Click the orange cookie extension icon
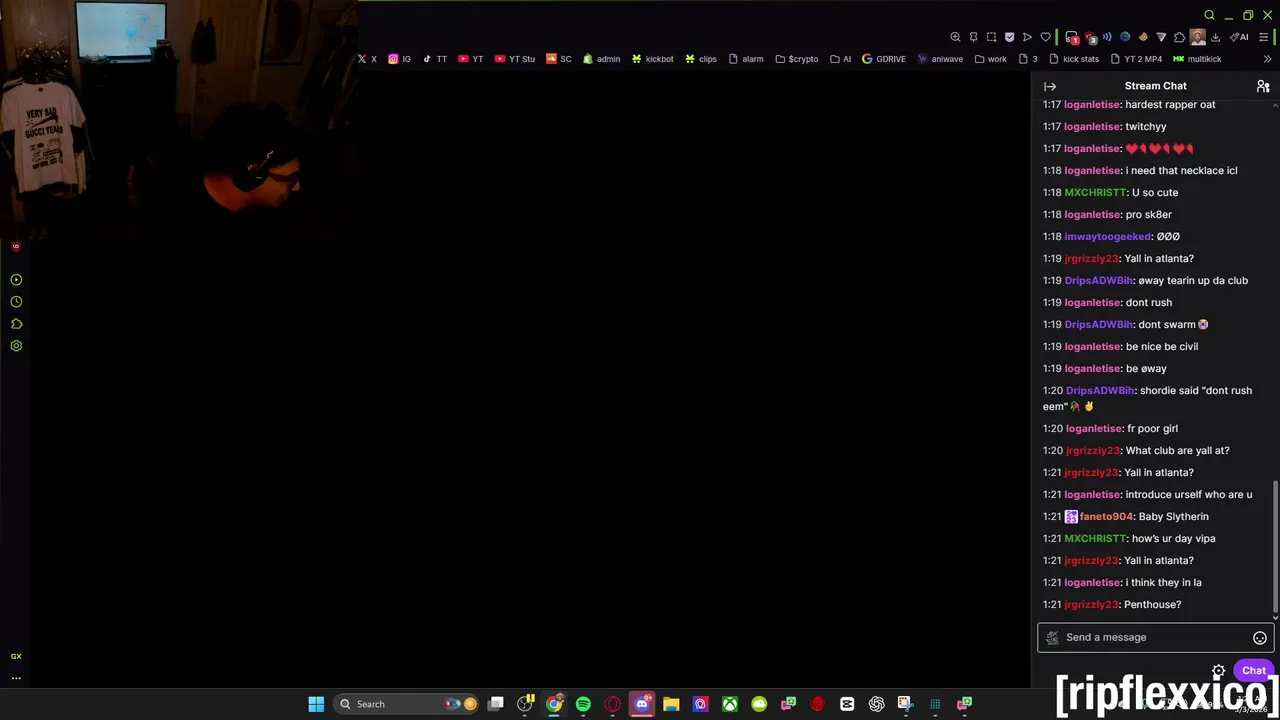 [x=1143, y=37]
